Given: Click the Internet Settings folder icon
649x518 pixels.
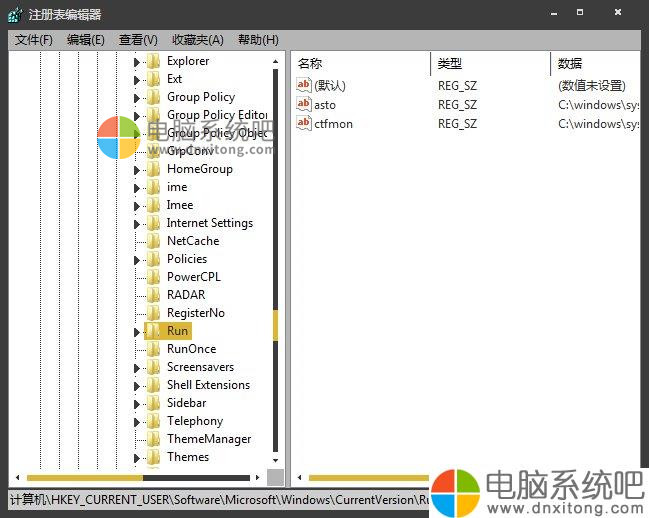Looking at the screenshot, I should 154,223.
